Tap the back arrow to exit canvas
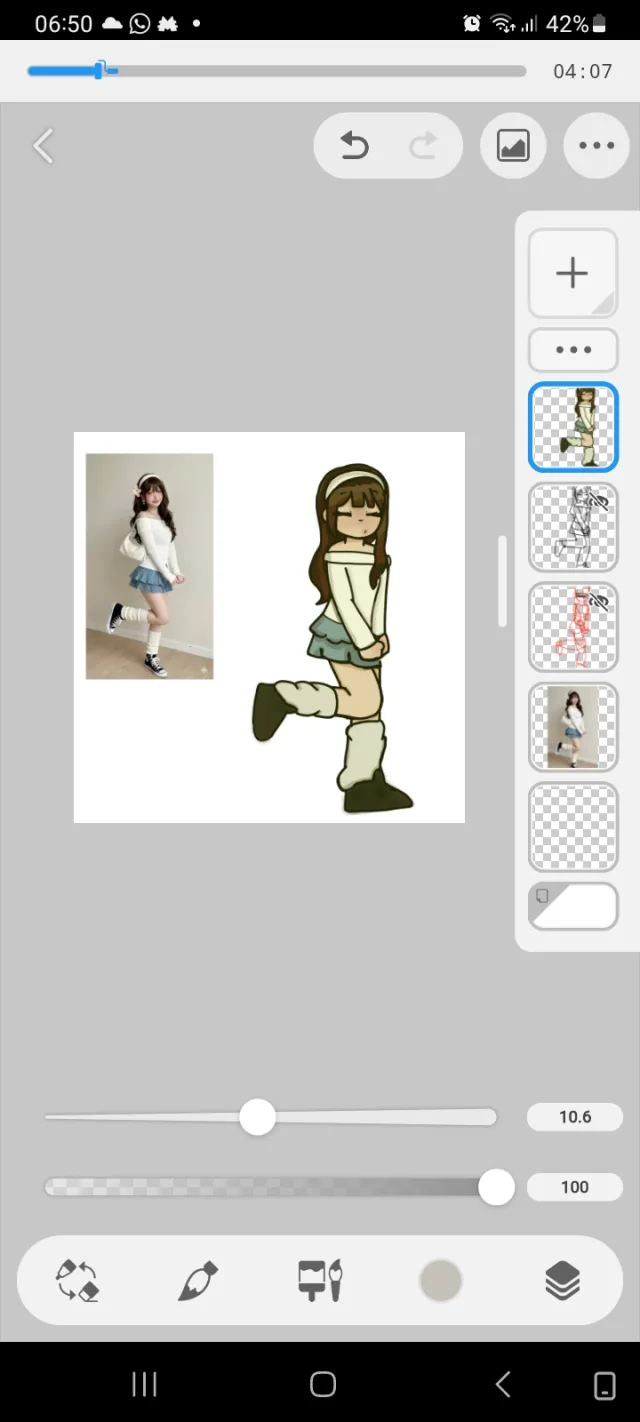The width and height of the screenshot is (640, 1422). pos(43,146)
